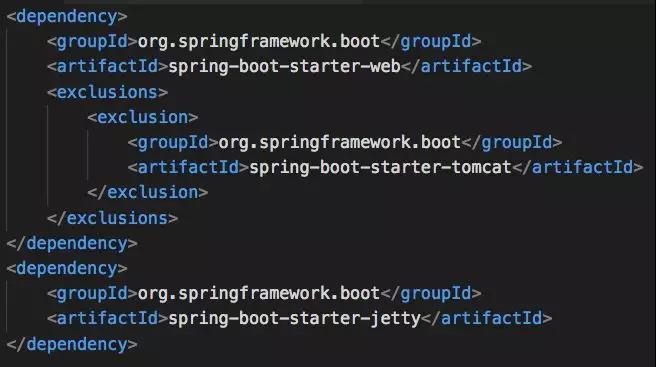Click the first org.springframework.boot groupId value
656x367 pixels.
click(259, 42)
